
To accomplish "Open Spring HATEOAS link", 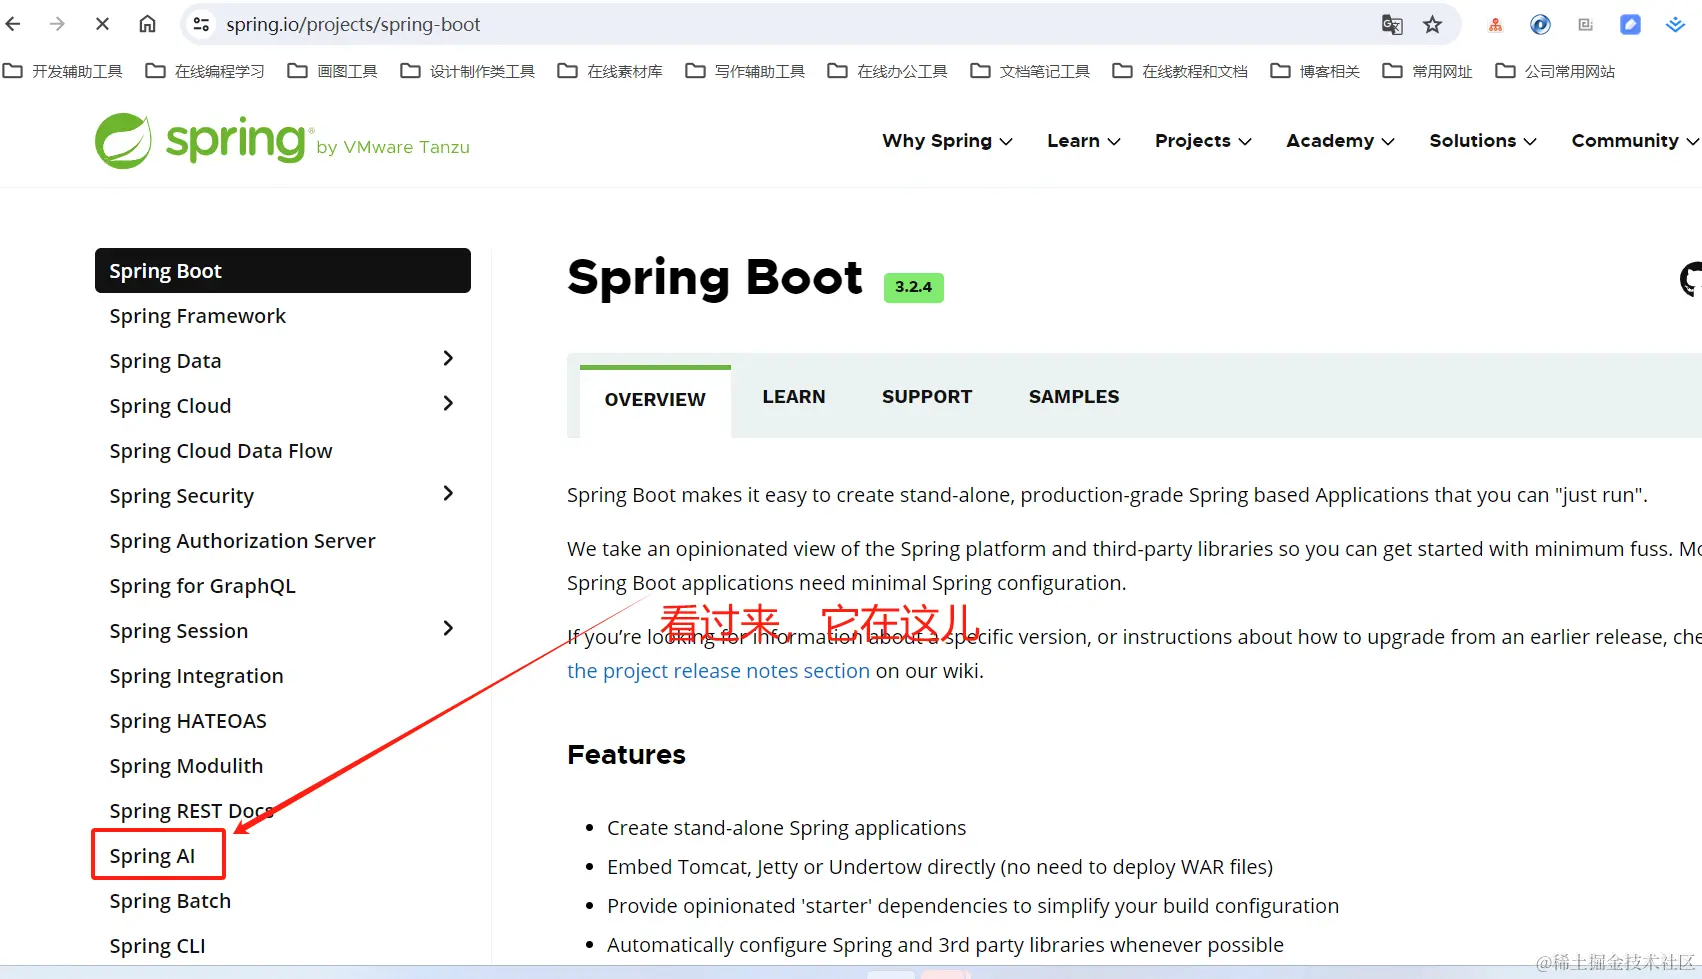I will [188, 721].
